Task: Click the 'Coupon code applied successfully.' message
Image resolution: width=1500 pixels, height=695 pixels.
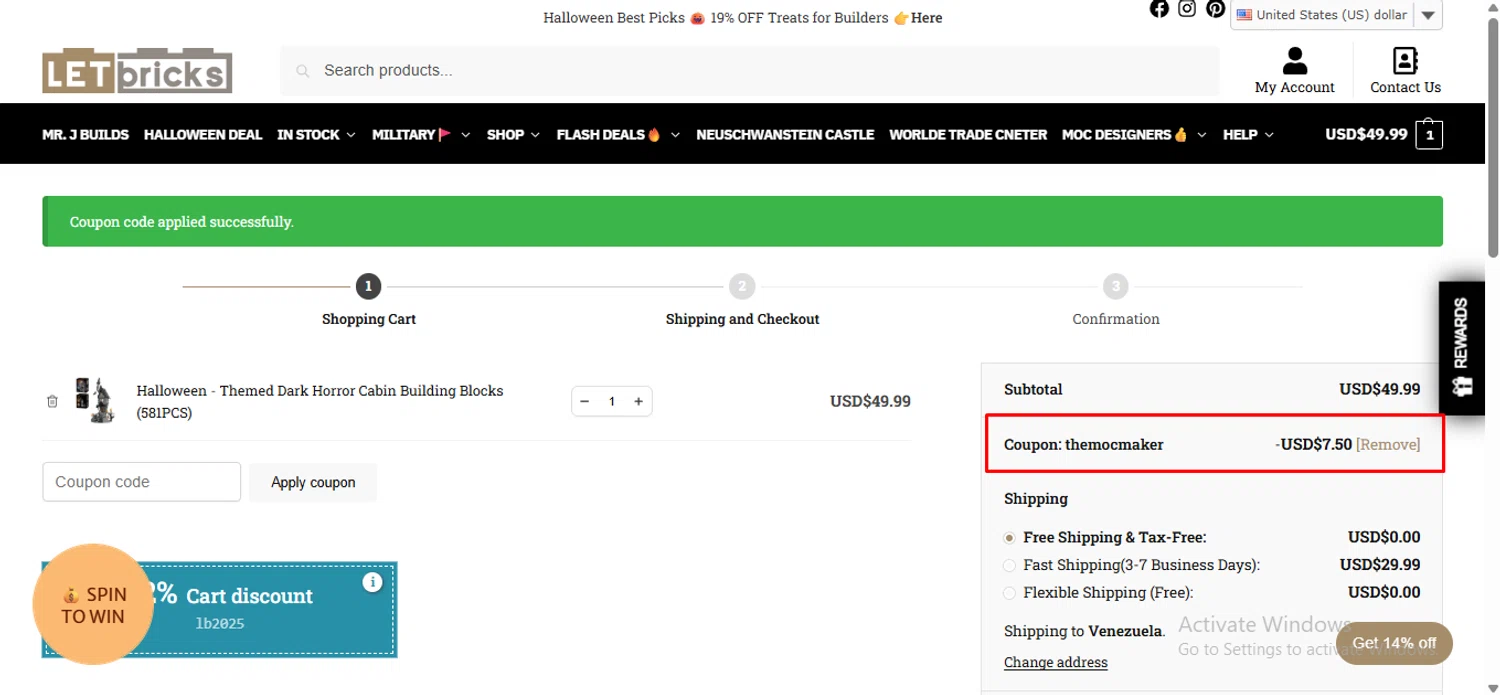Action: tap(181, 222)
